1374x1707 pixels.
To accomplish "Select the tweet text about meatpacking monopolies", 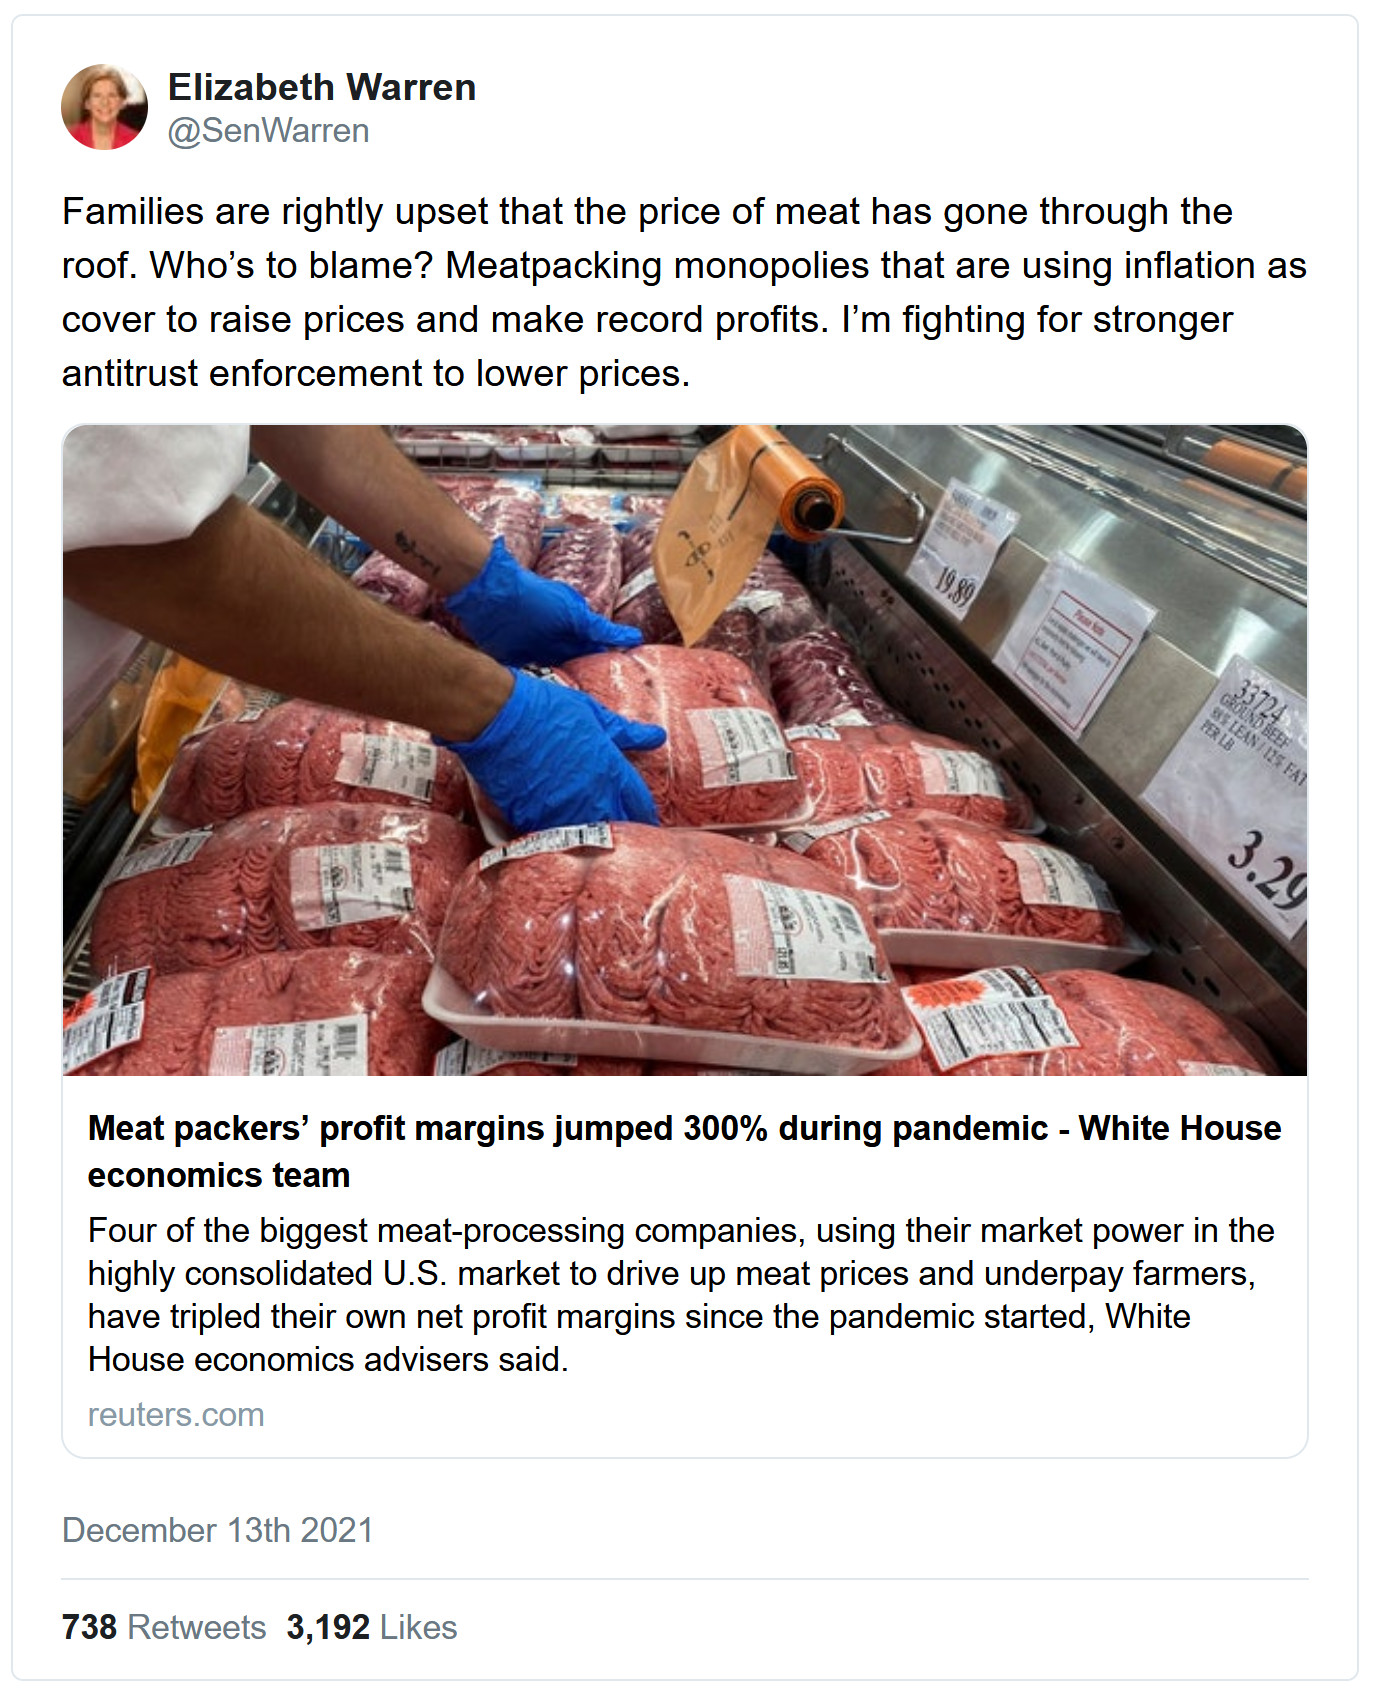I will 684,292.
